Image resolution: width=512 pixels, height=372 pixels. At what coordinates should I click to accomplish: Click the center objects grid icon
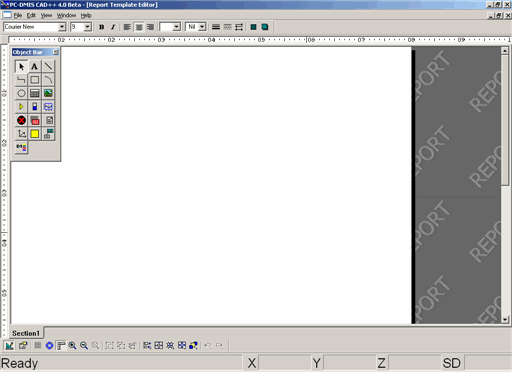pyautogui.click(x=159, y=345)
